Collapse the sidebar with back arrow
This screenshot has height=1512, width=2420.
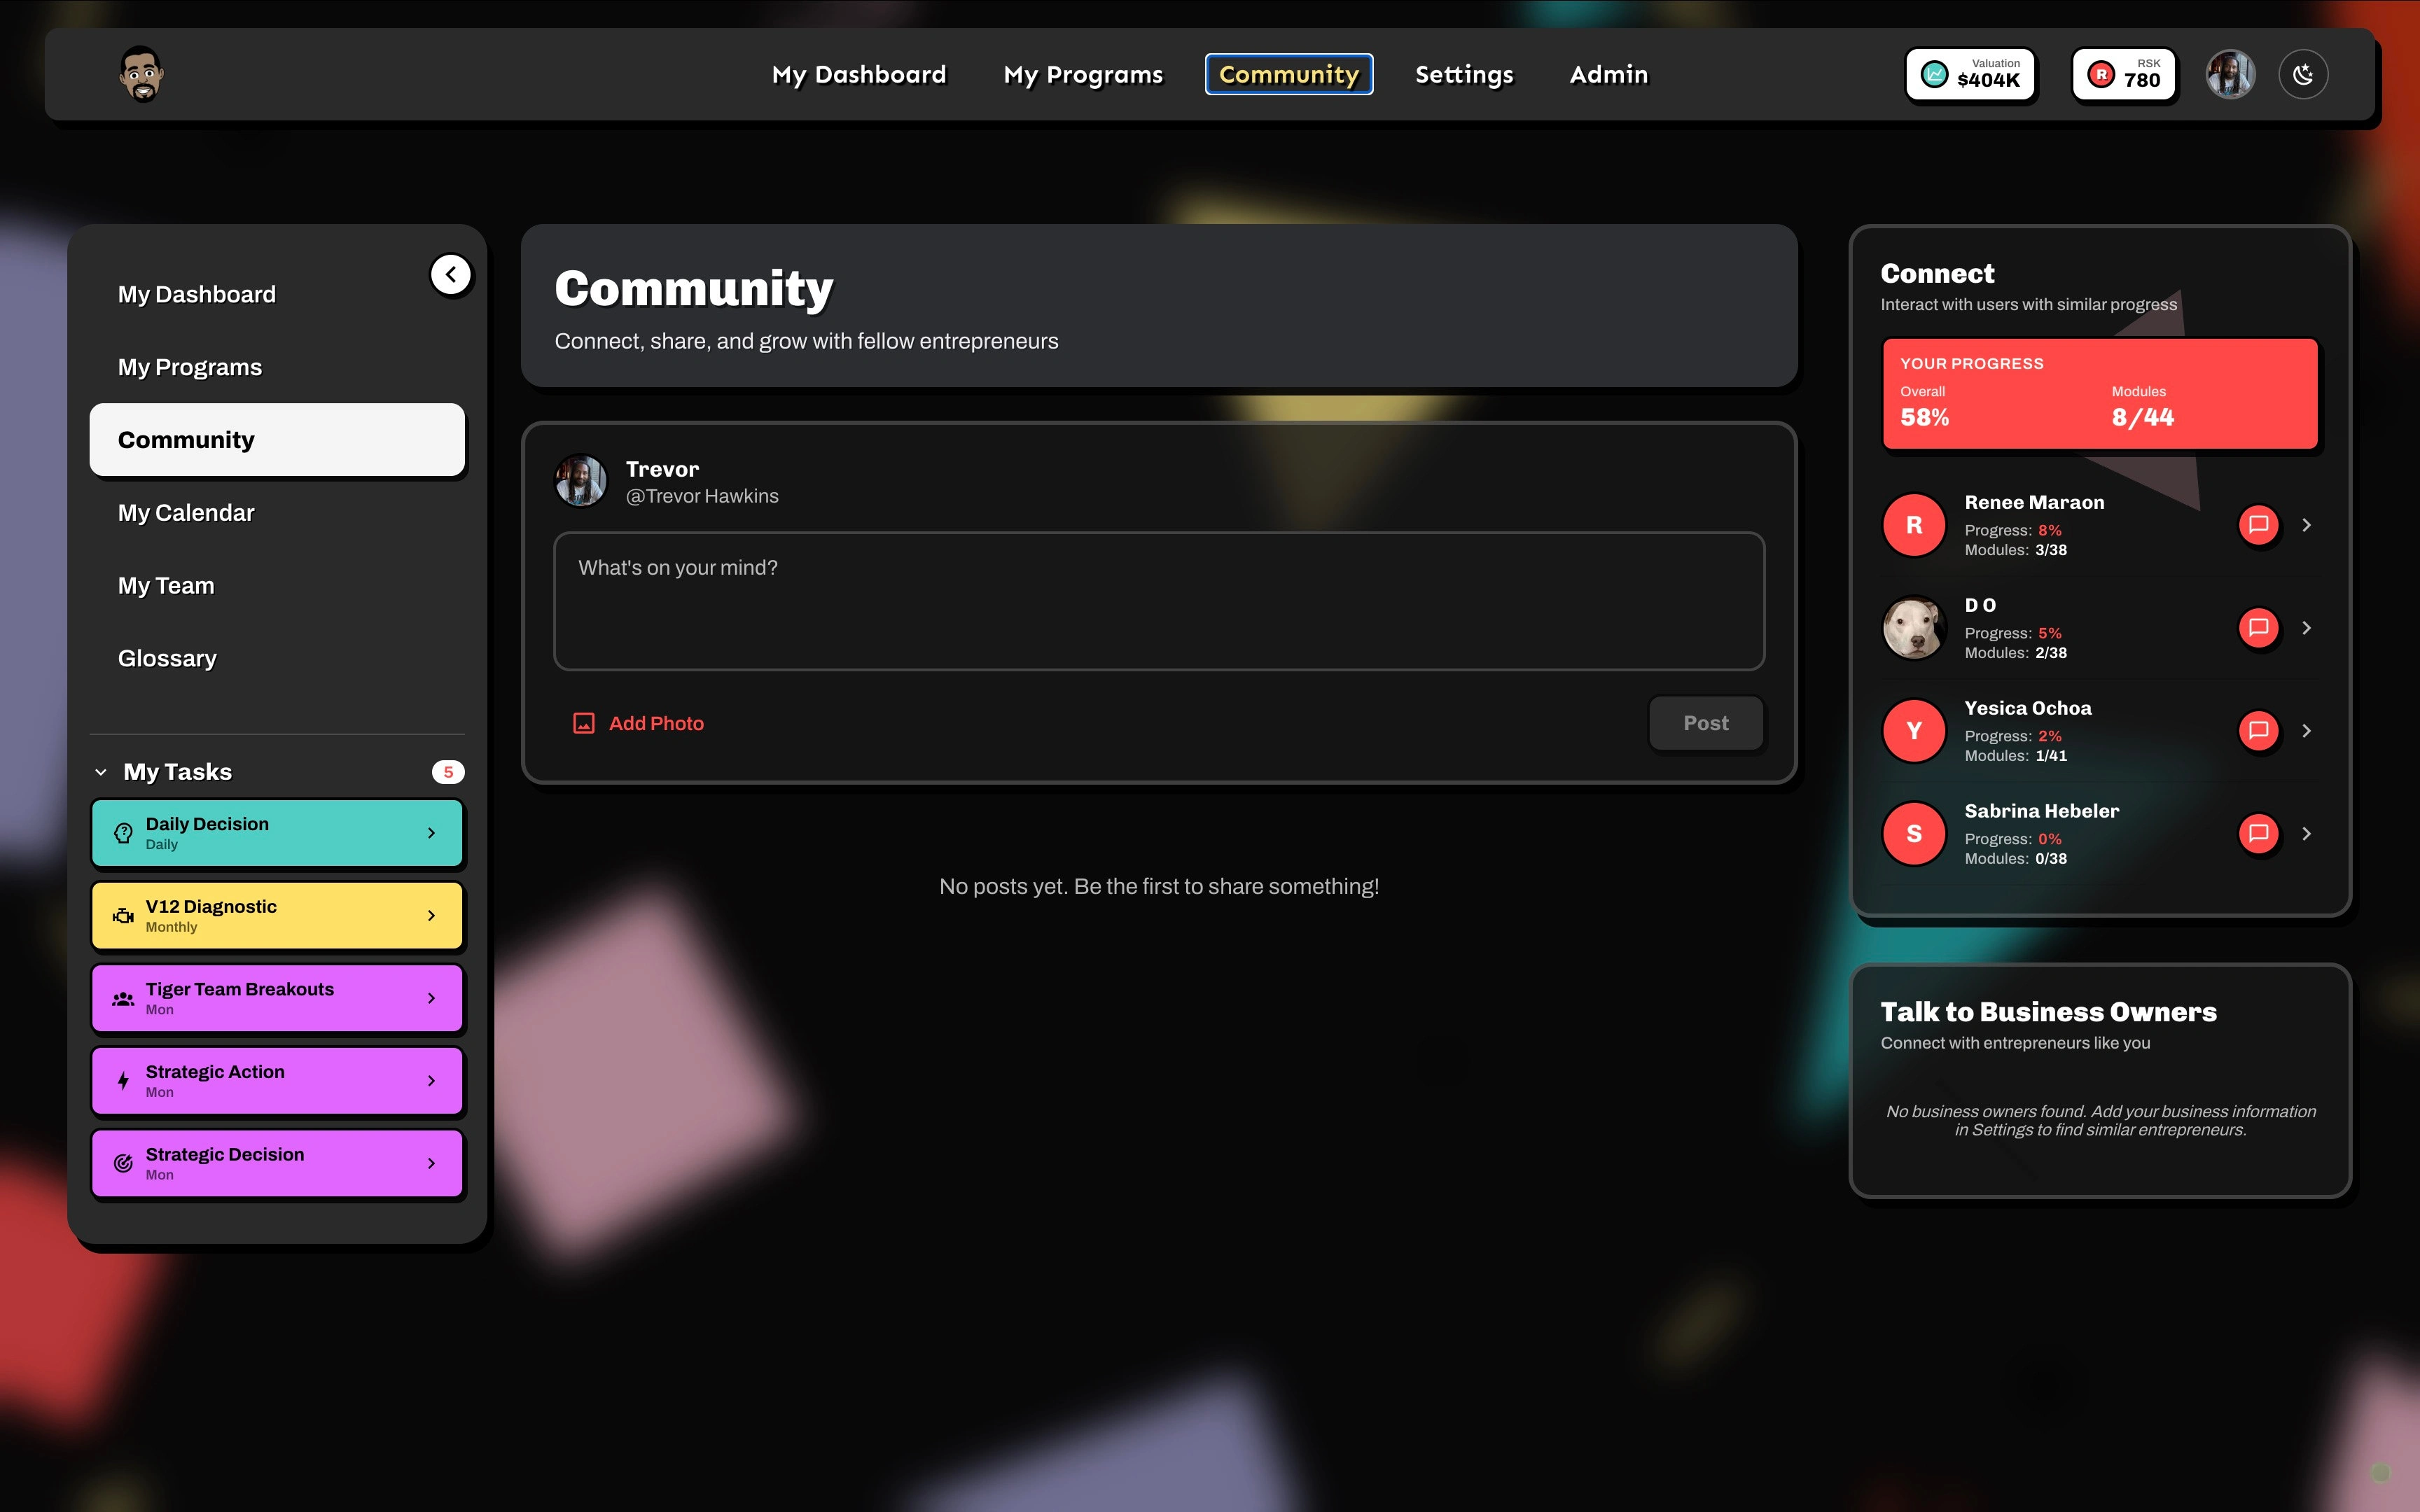pyautogui.click(x=451, y=274)
